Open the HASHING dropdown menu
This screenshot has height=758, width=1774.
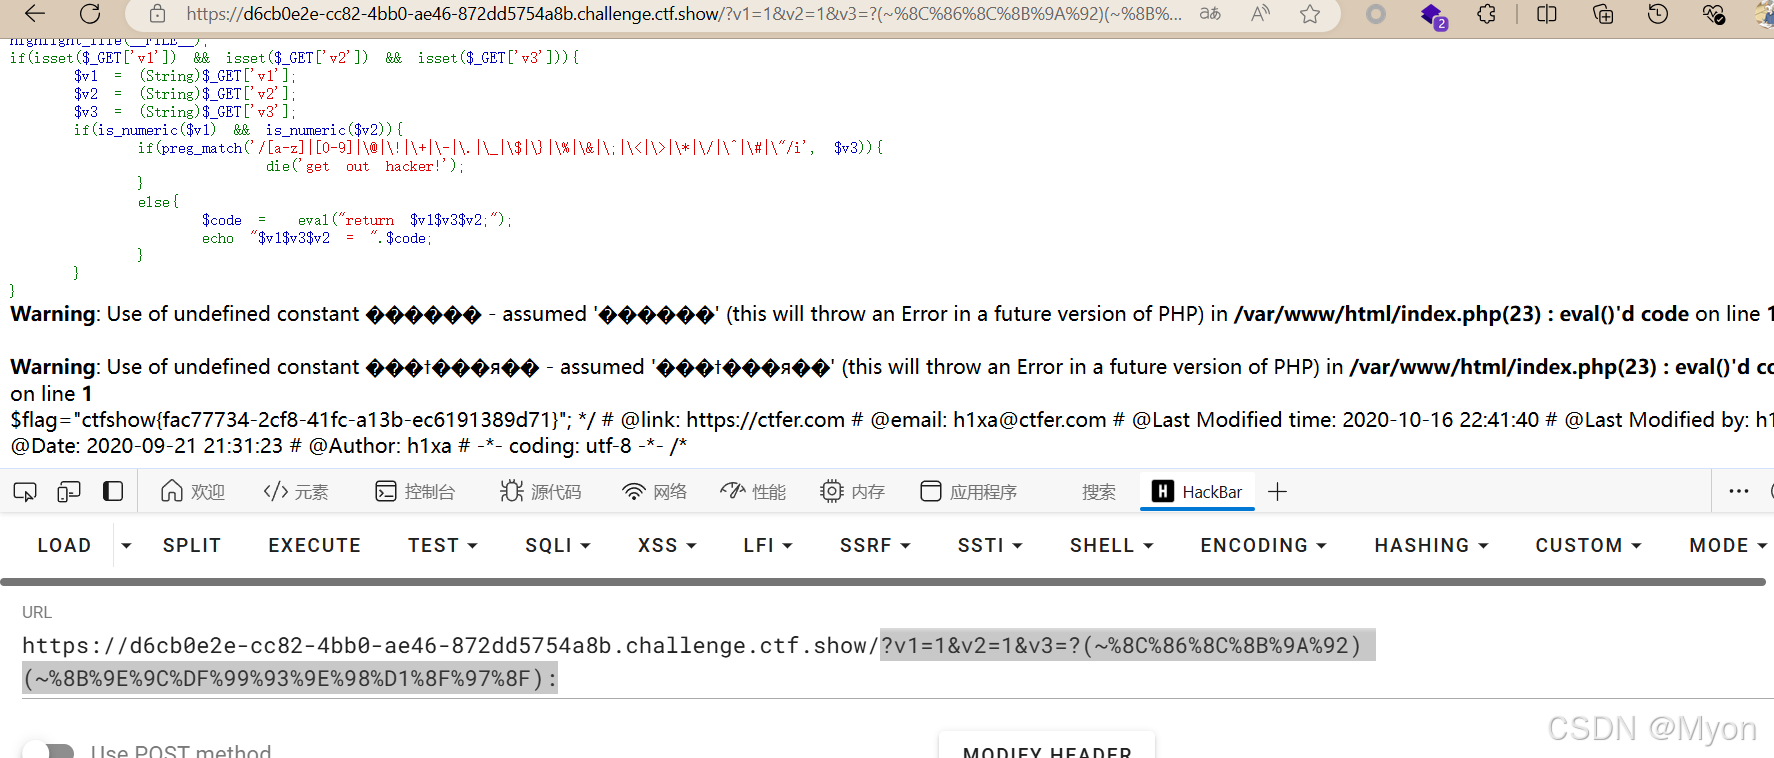tap(1432, 545)
